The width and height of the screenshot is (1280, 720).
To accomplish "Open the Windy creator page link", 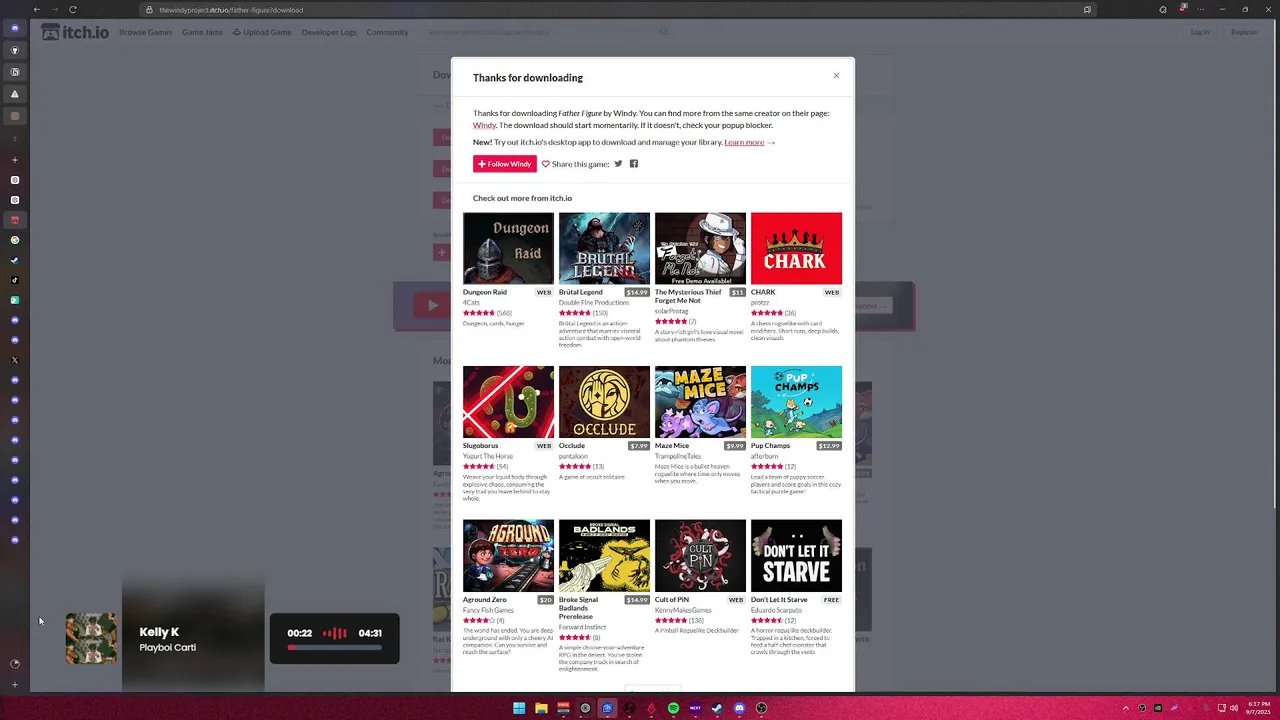I will 484,125.
